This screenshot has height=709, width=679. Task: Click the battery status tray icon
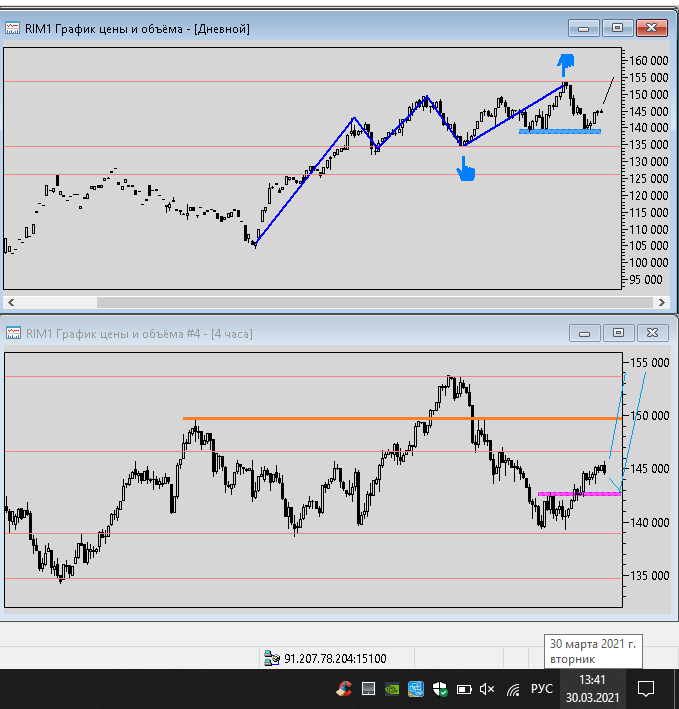click(x=464, y=690)
